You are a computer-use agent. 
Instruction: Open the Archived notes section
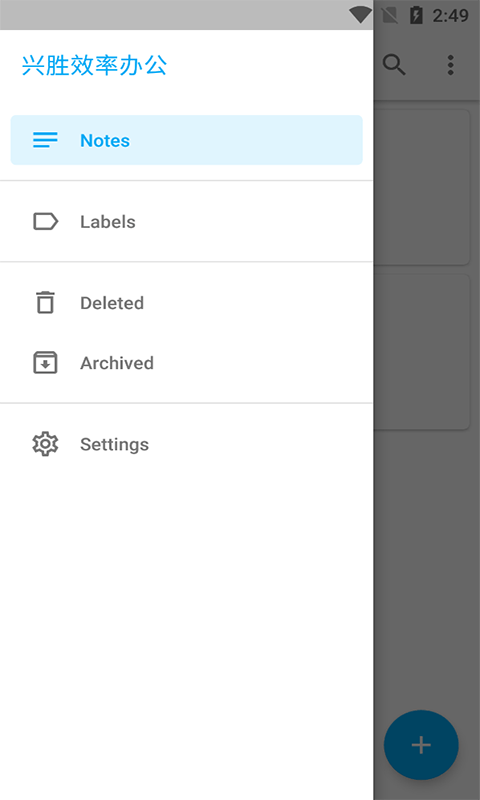[x=187, y=363]
